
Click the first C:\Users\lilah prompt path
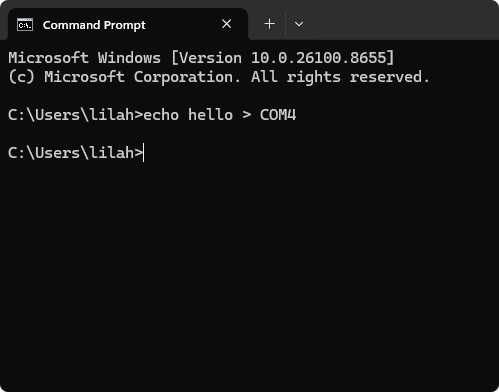[71, 115]
